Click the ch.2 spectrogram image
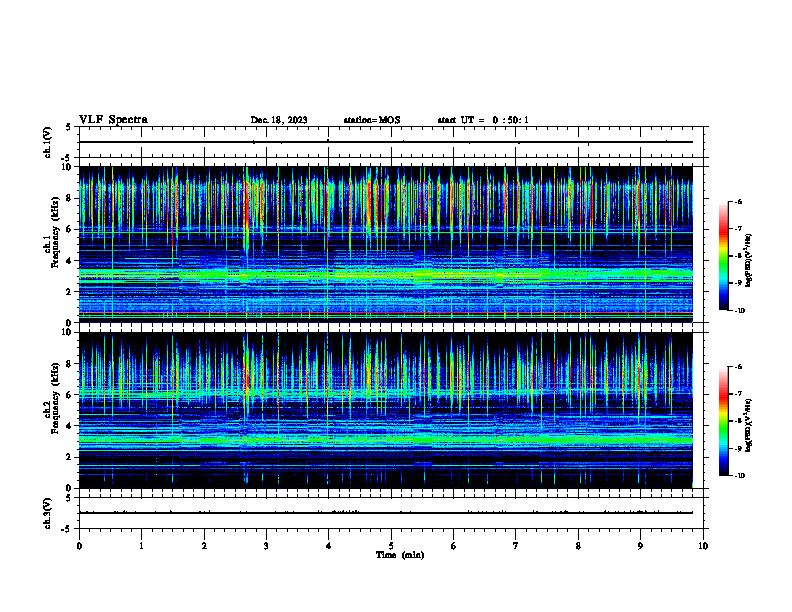This screenshot has height=612, width=792. pyautogui.click(x=386, y=410)
